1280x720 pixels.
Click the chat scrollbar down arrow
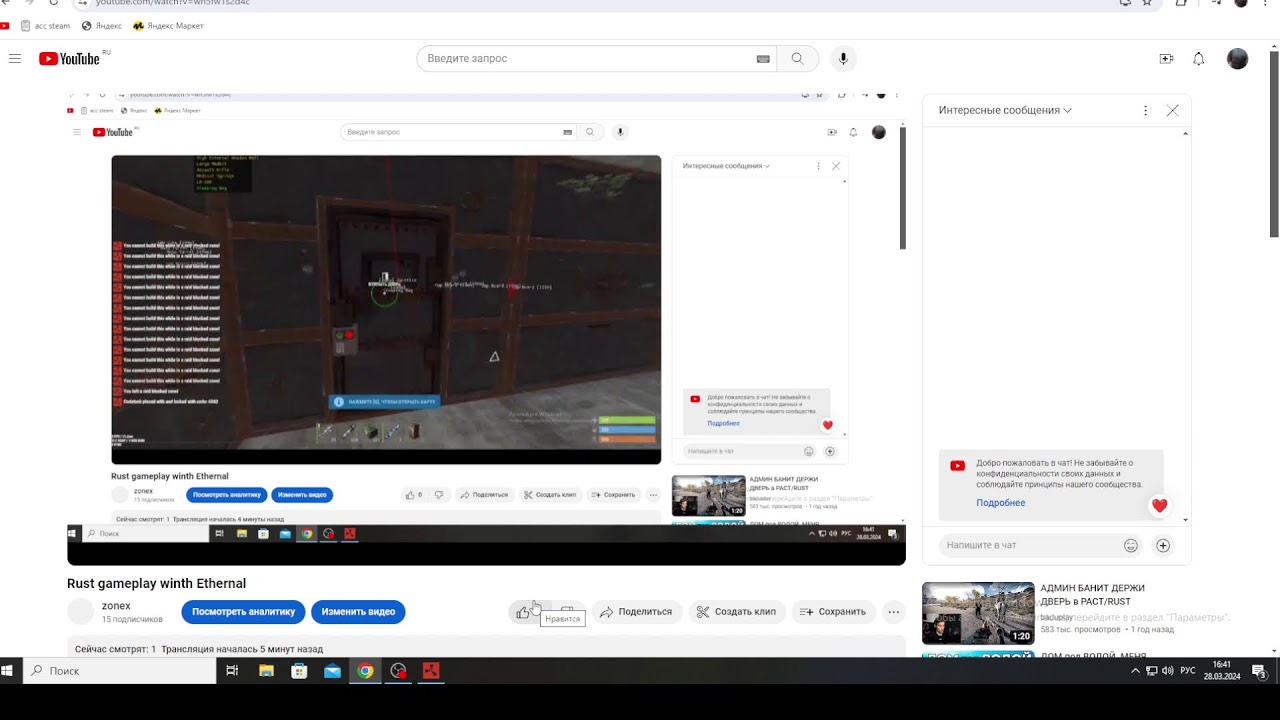tap(1186, 520)
